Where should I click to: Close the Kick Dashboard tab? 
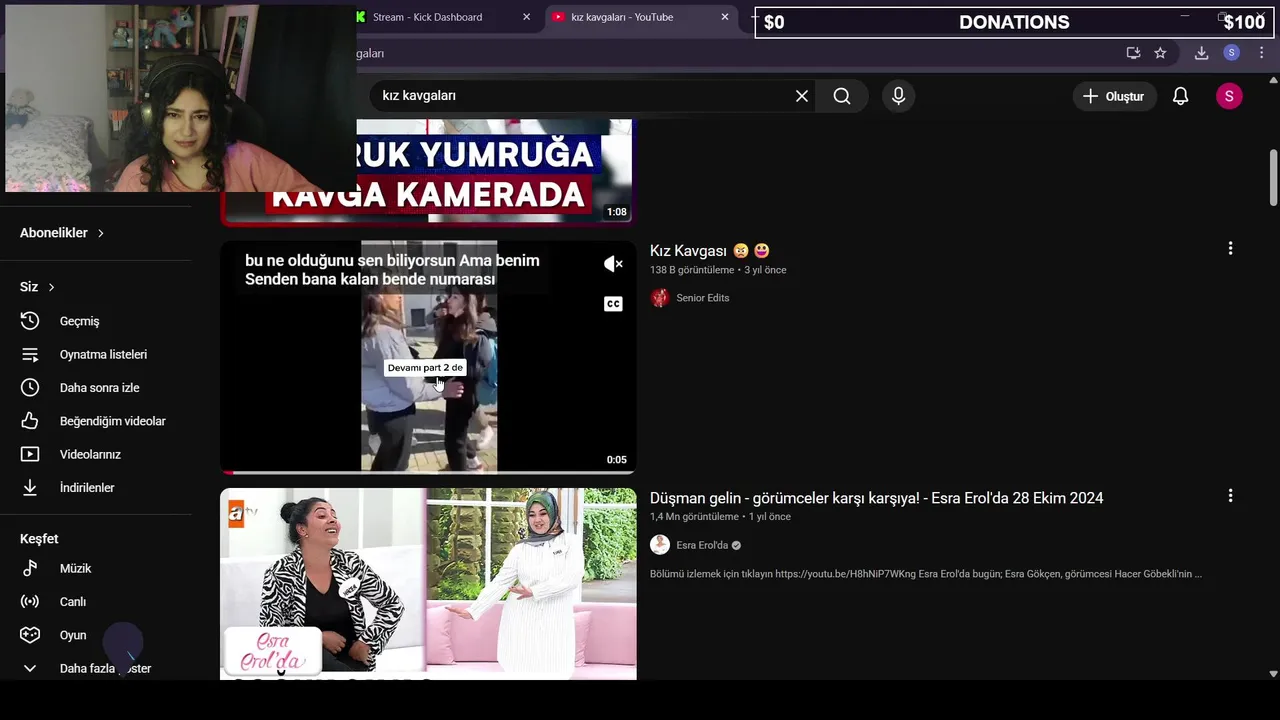pos(526,17)
